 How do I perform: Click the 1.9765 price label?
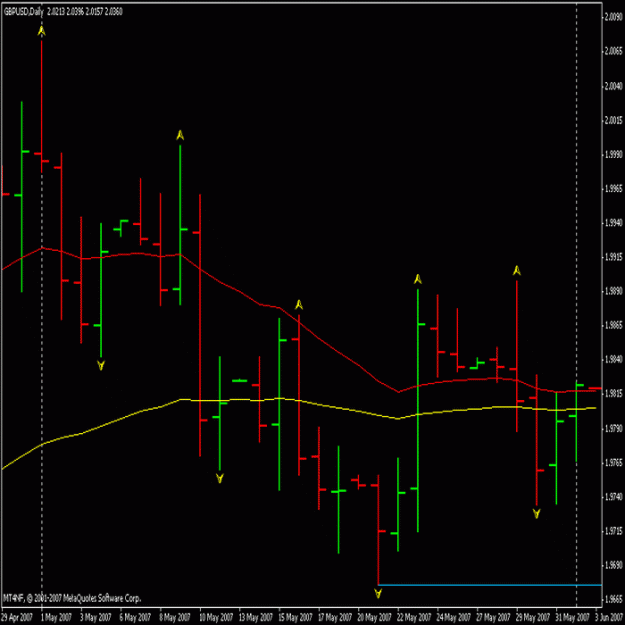point(614,463)
